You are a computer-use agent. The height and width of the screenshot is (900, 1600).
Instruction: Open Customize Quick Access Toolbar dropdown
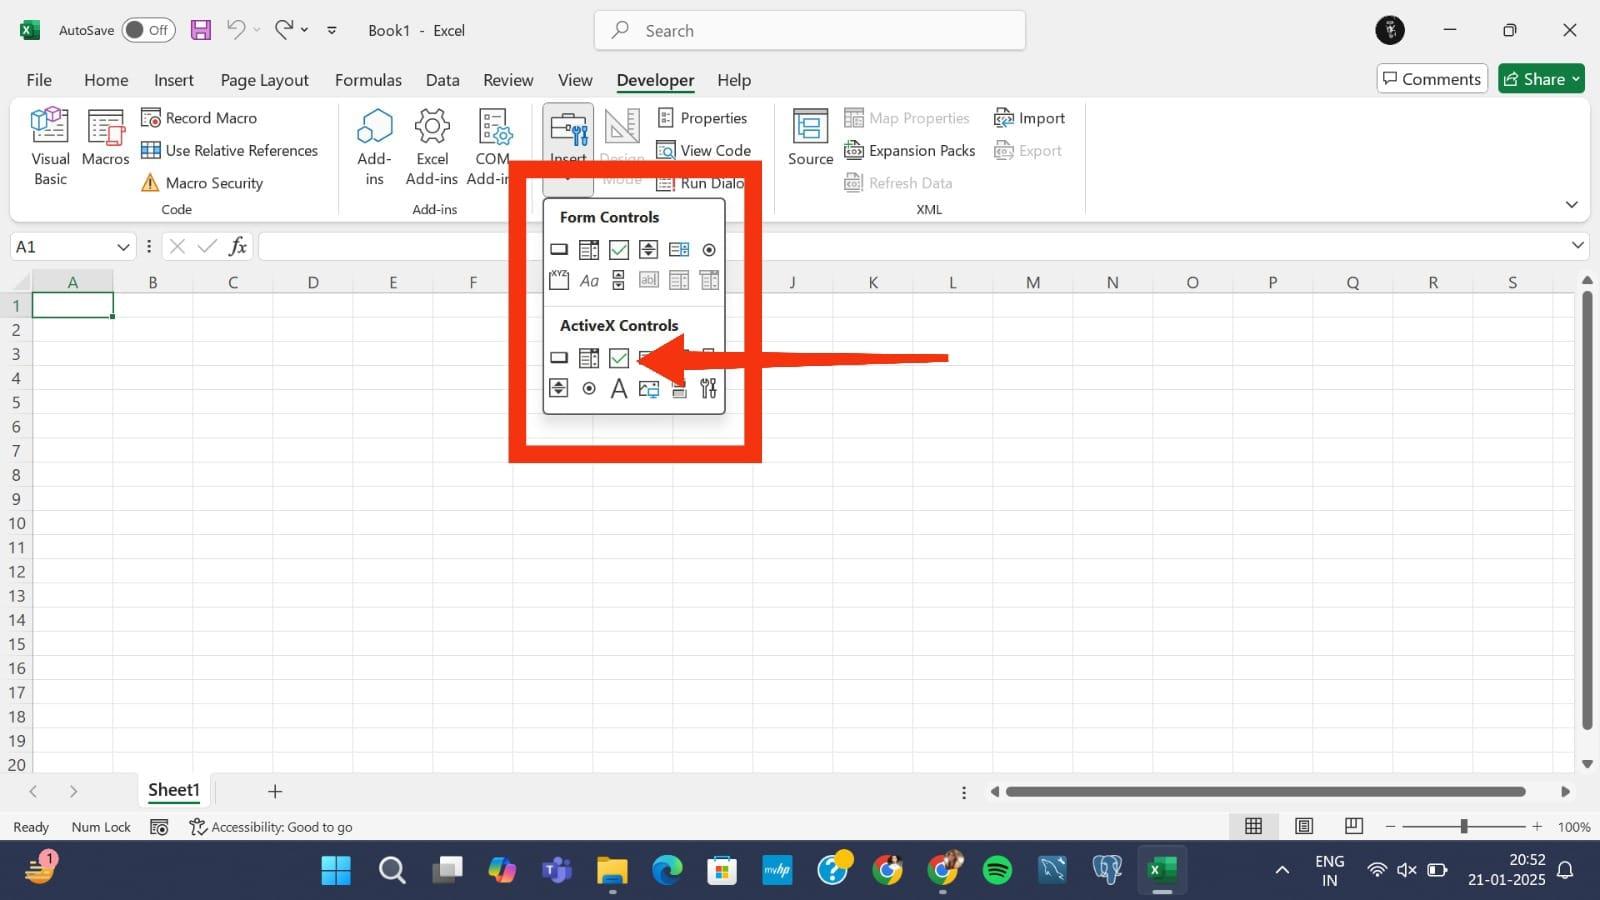tap(332, 30)
